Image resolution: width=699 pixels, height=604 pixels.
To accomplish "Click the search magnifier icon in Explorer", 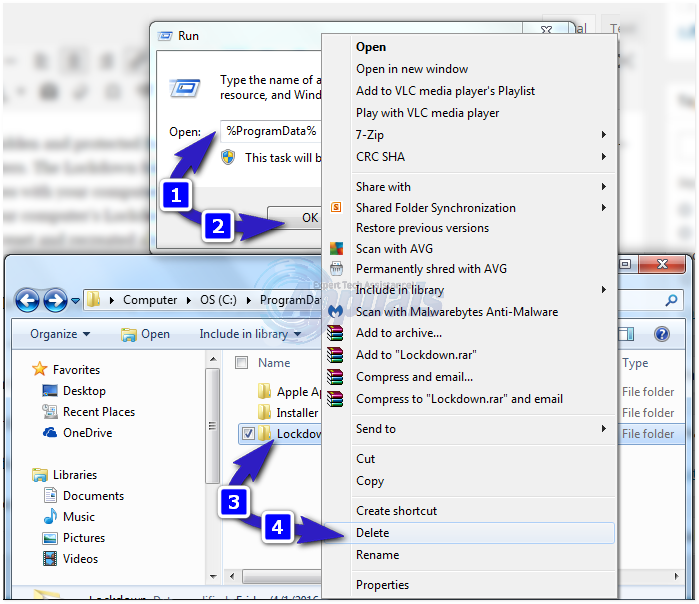I will pos(671,300).
